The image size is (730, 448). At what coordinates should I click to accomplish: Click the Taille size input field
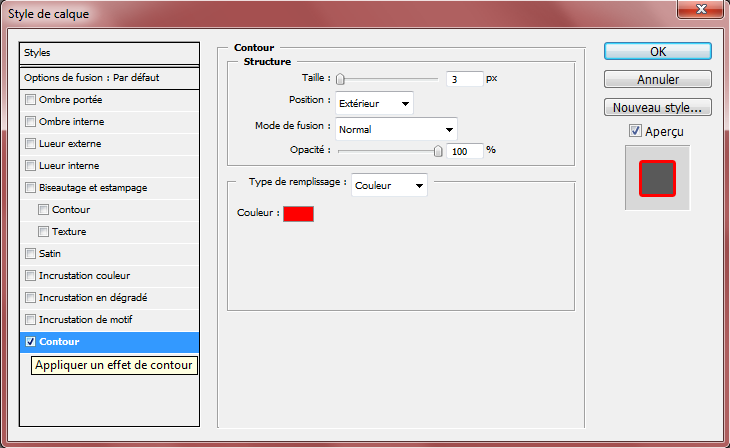(463, 78)
